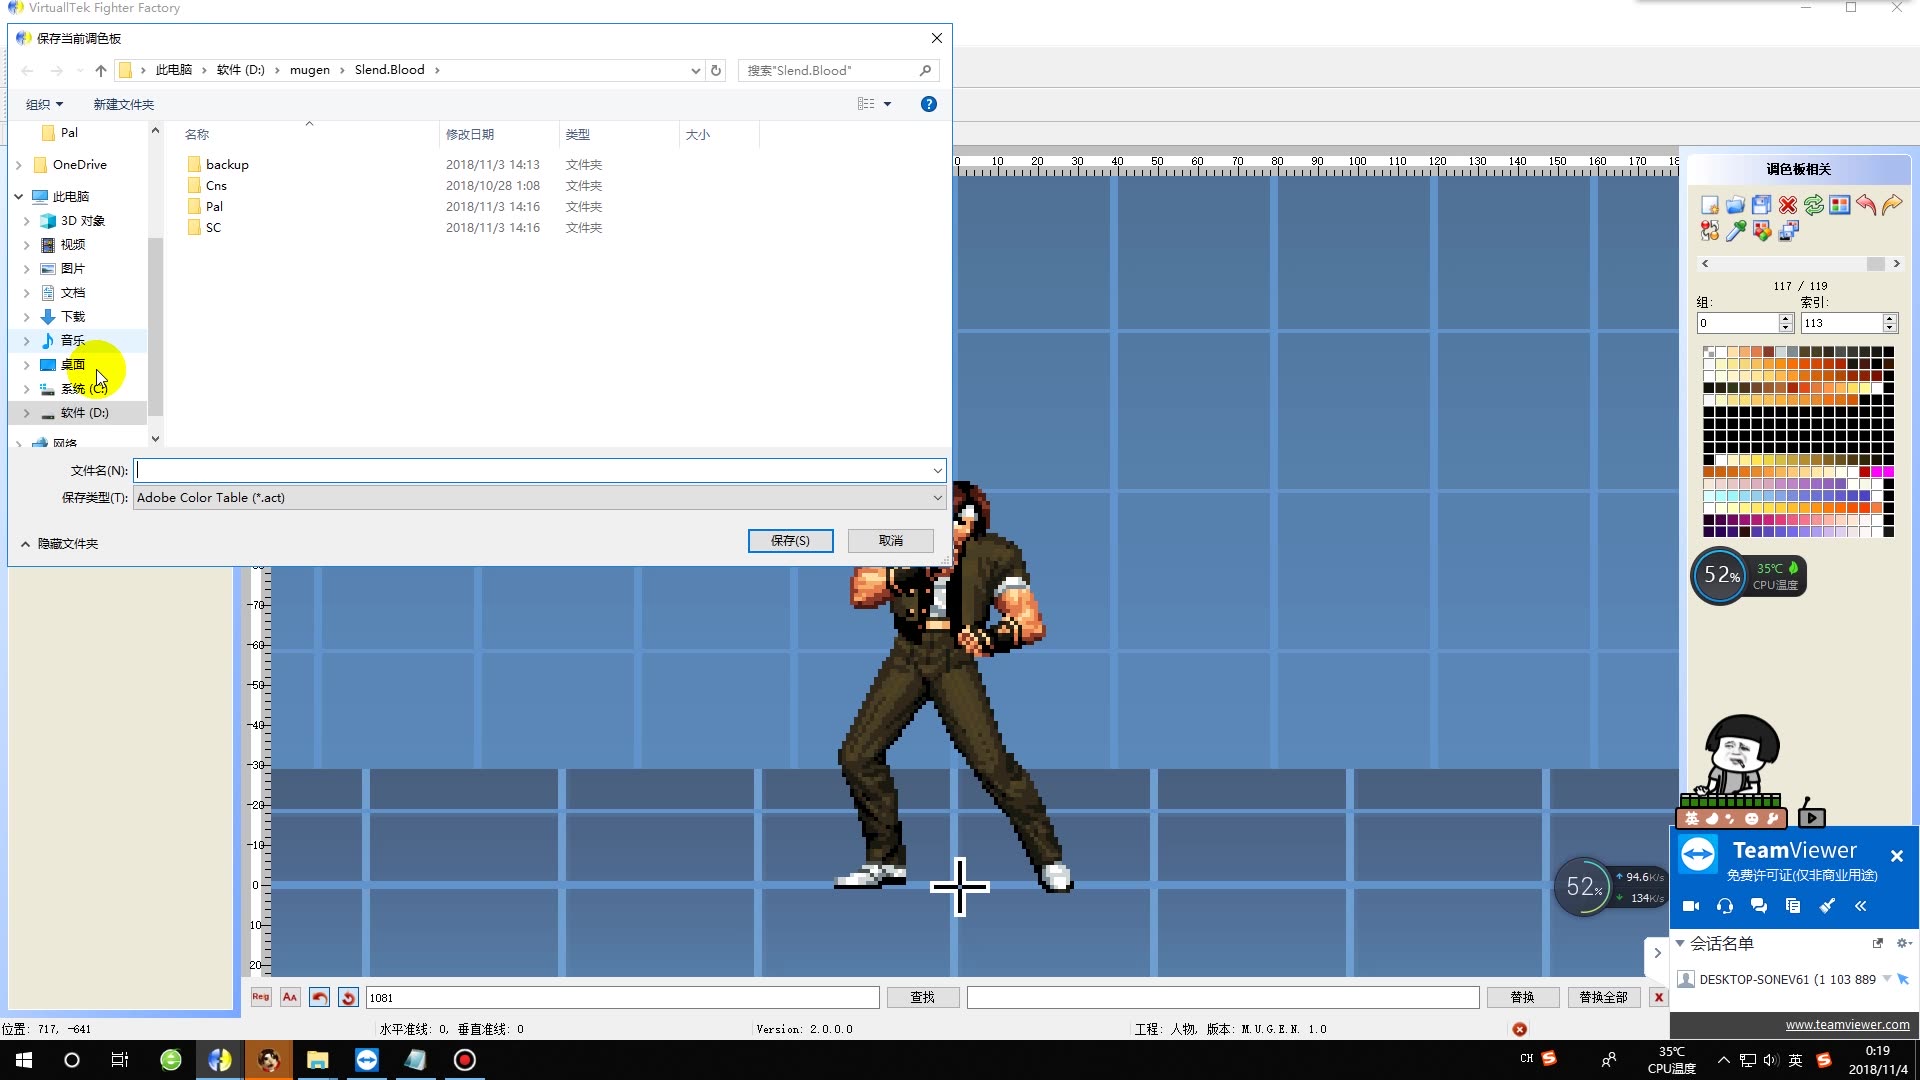Screen dimensions: 1920x1080
Task: Click the Windows Start button
Action: pos(24,1060)
